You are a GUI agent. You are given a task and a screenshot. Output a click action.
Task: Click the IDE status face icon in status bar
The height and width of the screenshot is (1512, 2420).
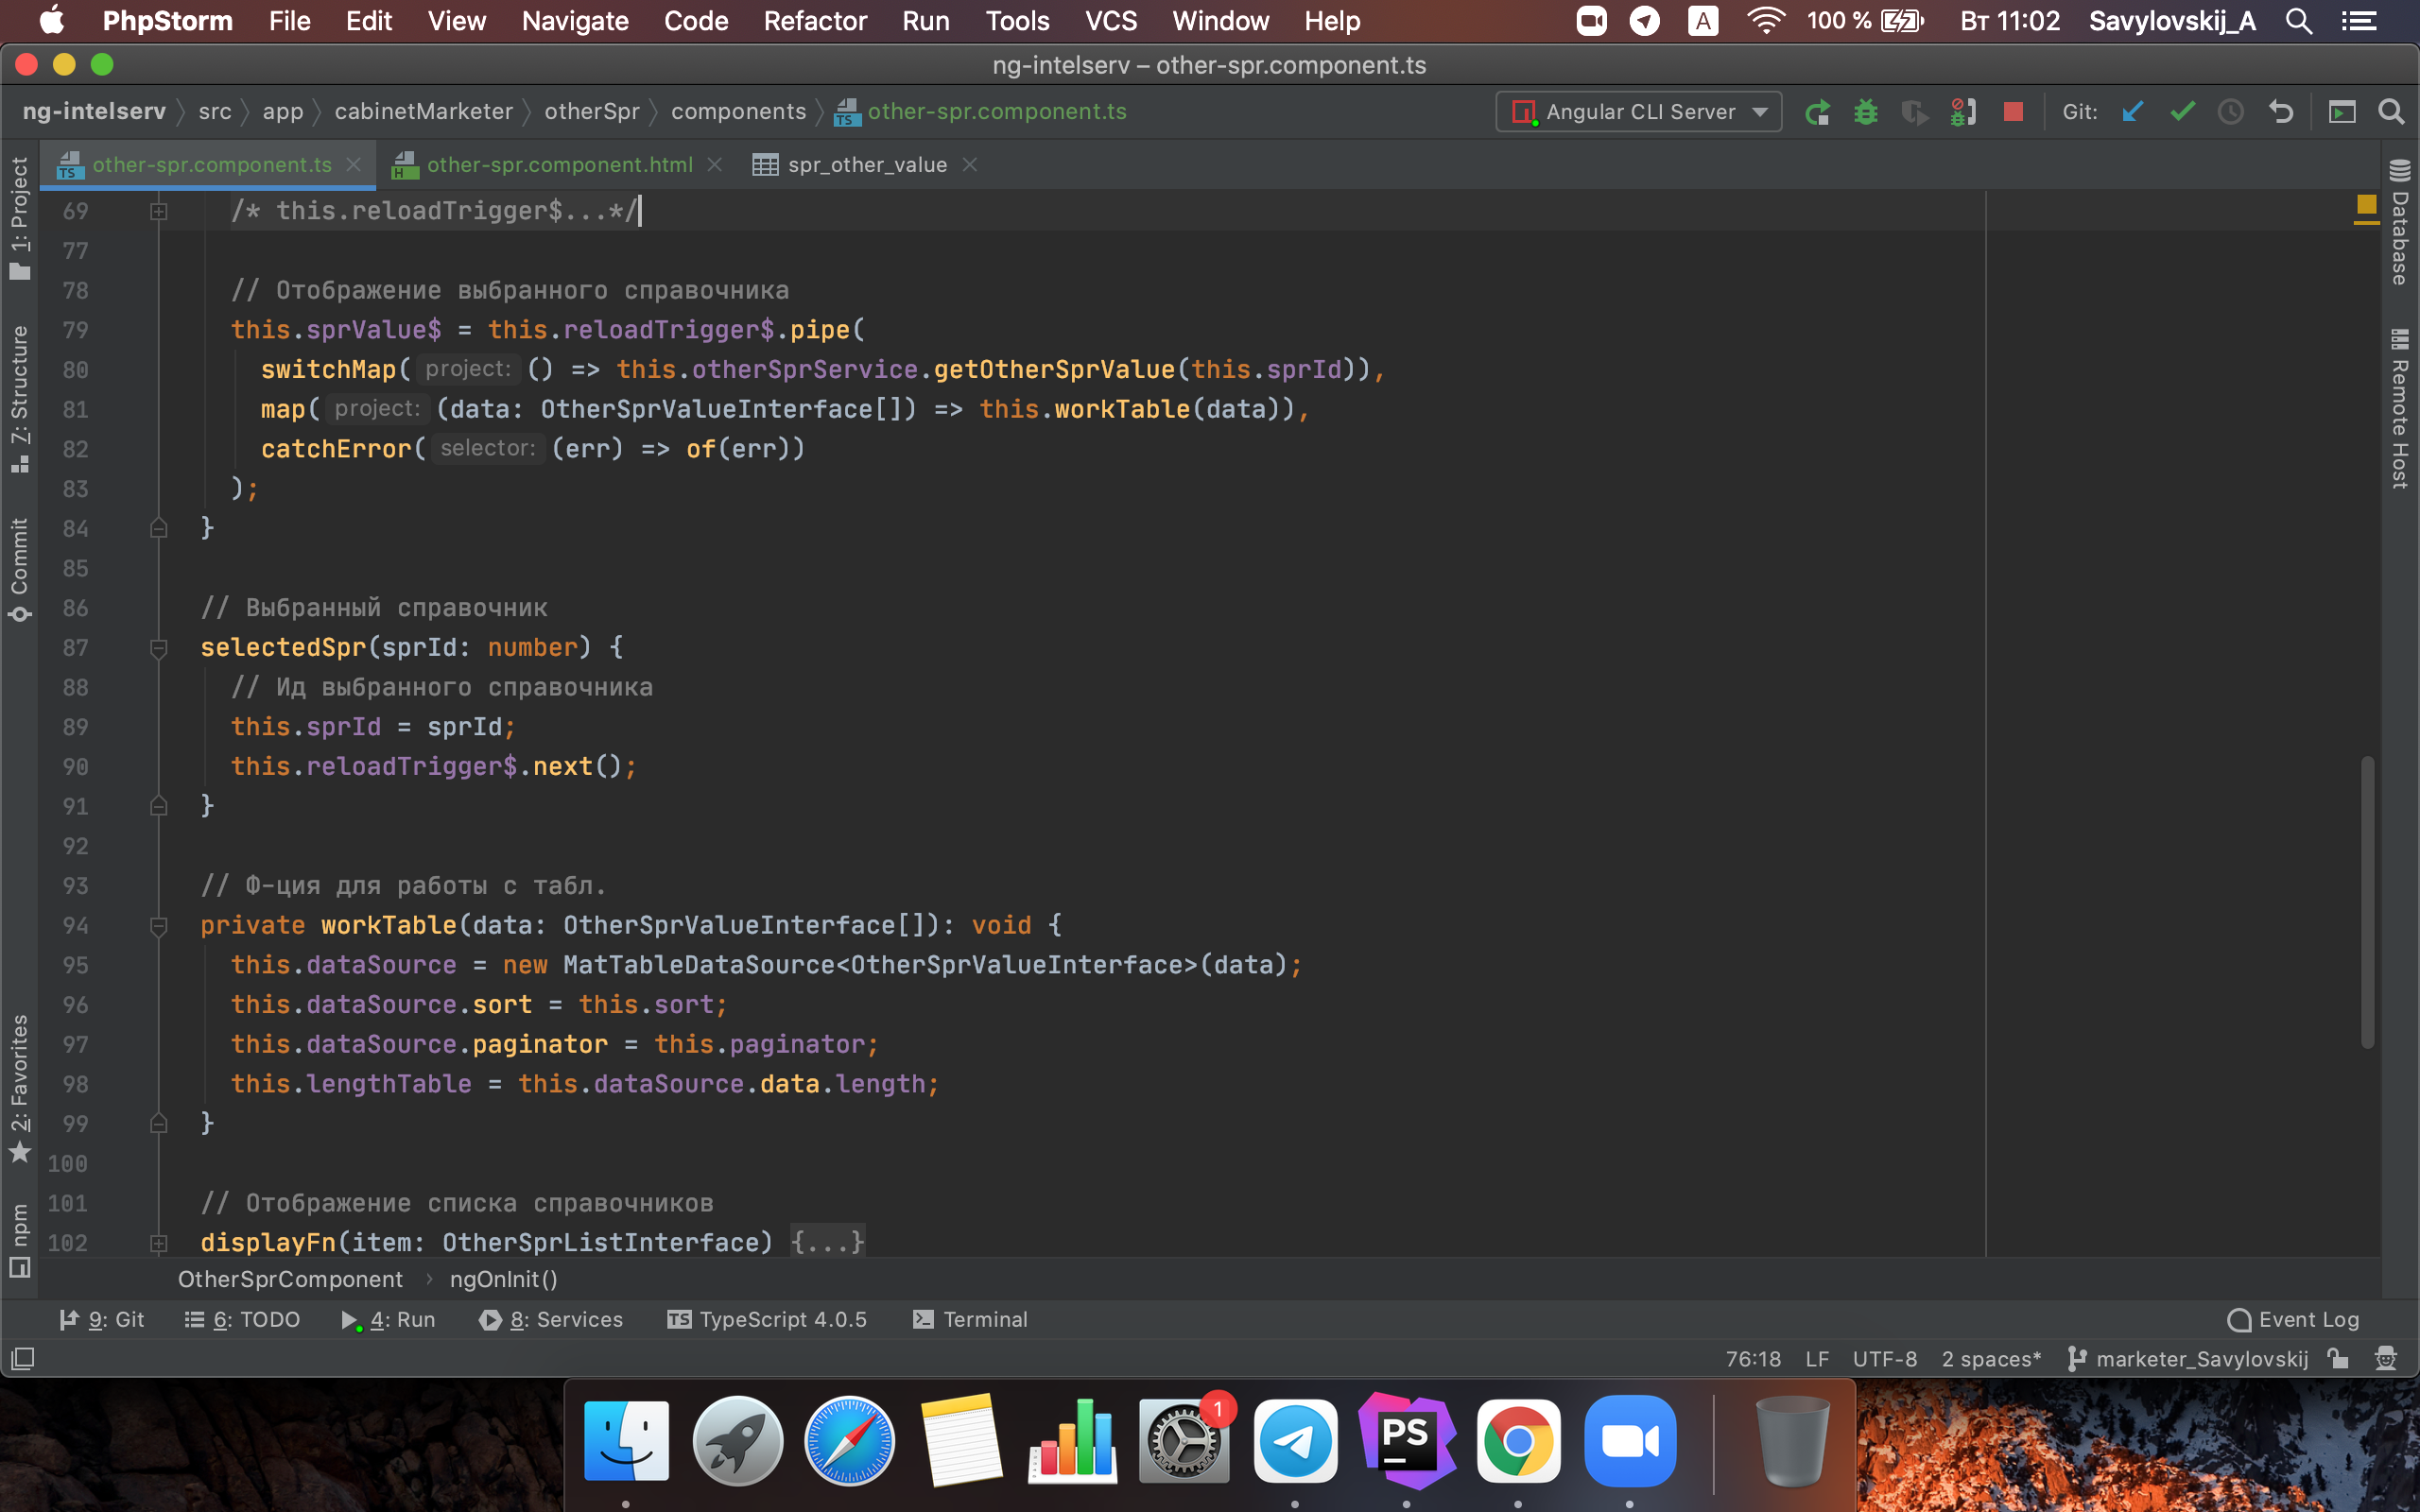pos(2386,1358)
